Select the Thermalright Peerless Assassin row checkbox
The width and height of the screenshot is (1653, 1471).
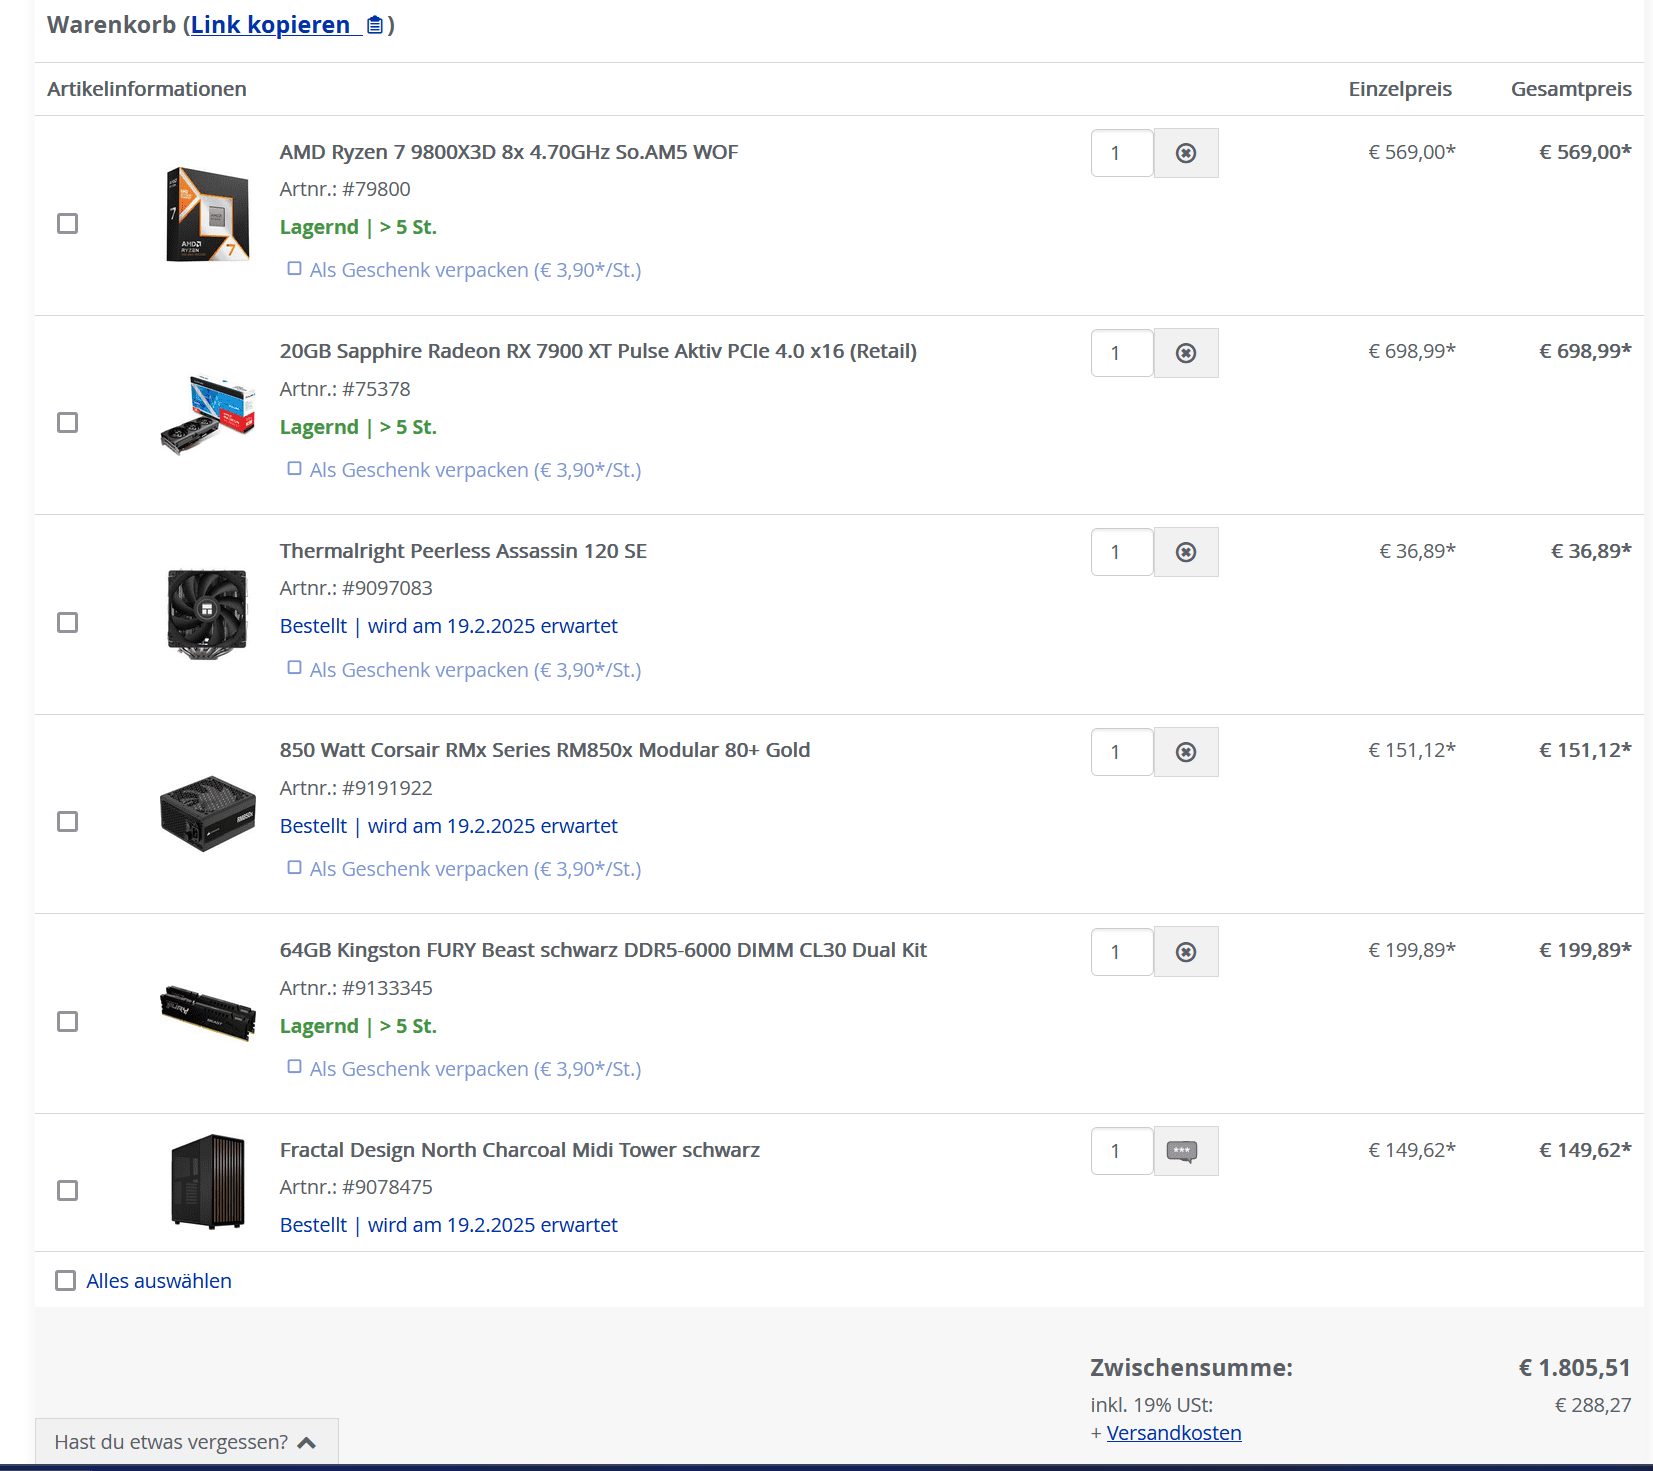click(67, 622)
